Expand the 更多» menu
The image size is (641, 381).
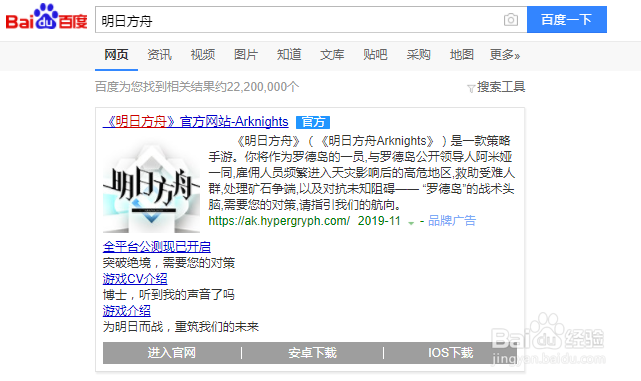[x=504, y=55]
